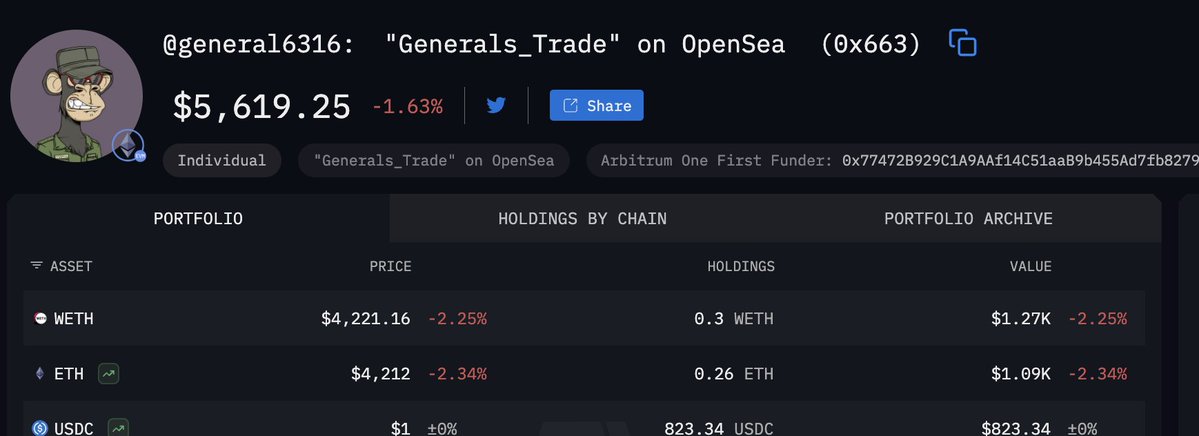Open the PORTFOLIO ARCHIVE tab

(x=968, y=219)
